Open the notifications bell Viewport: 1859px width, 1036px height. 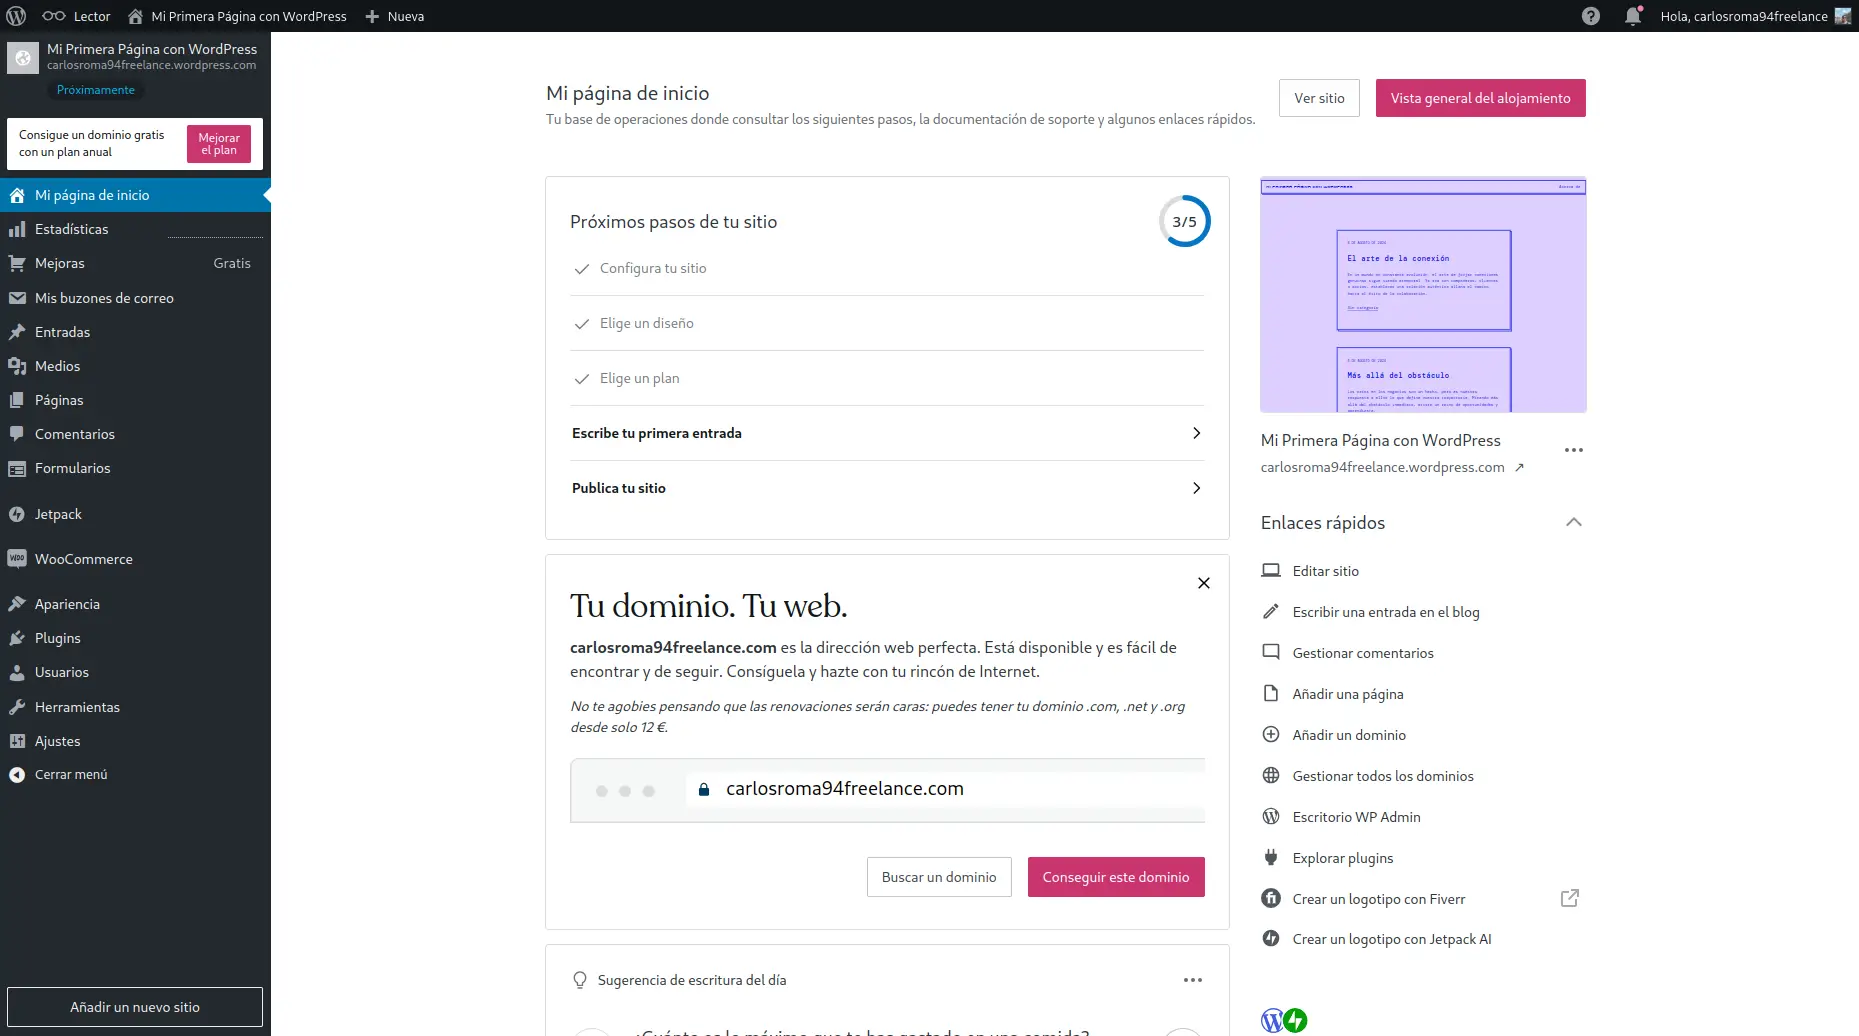(x=1633, y=16)
